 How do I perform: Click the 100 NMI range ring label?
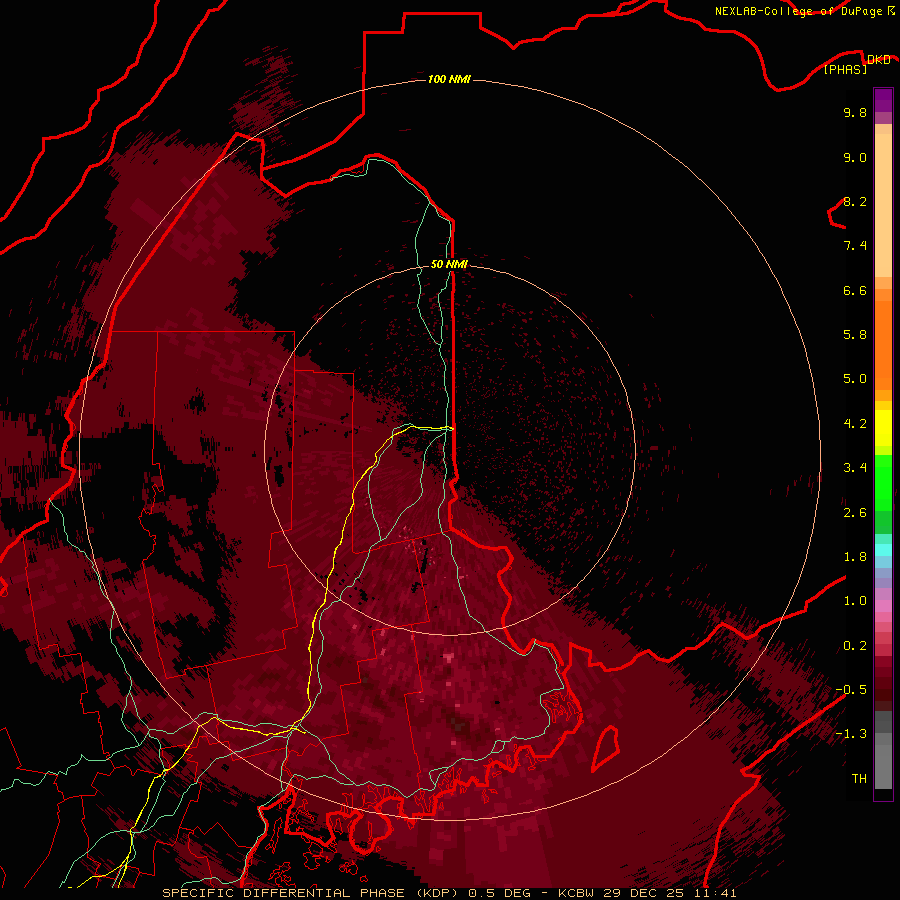point(449,79)
